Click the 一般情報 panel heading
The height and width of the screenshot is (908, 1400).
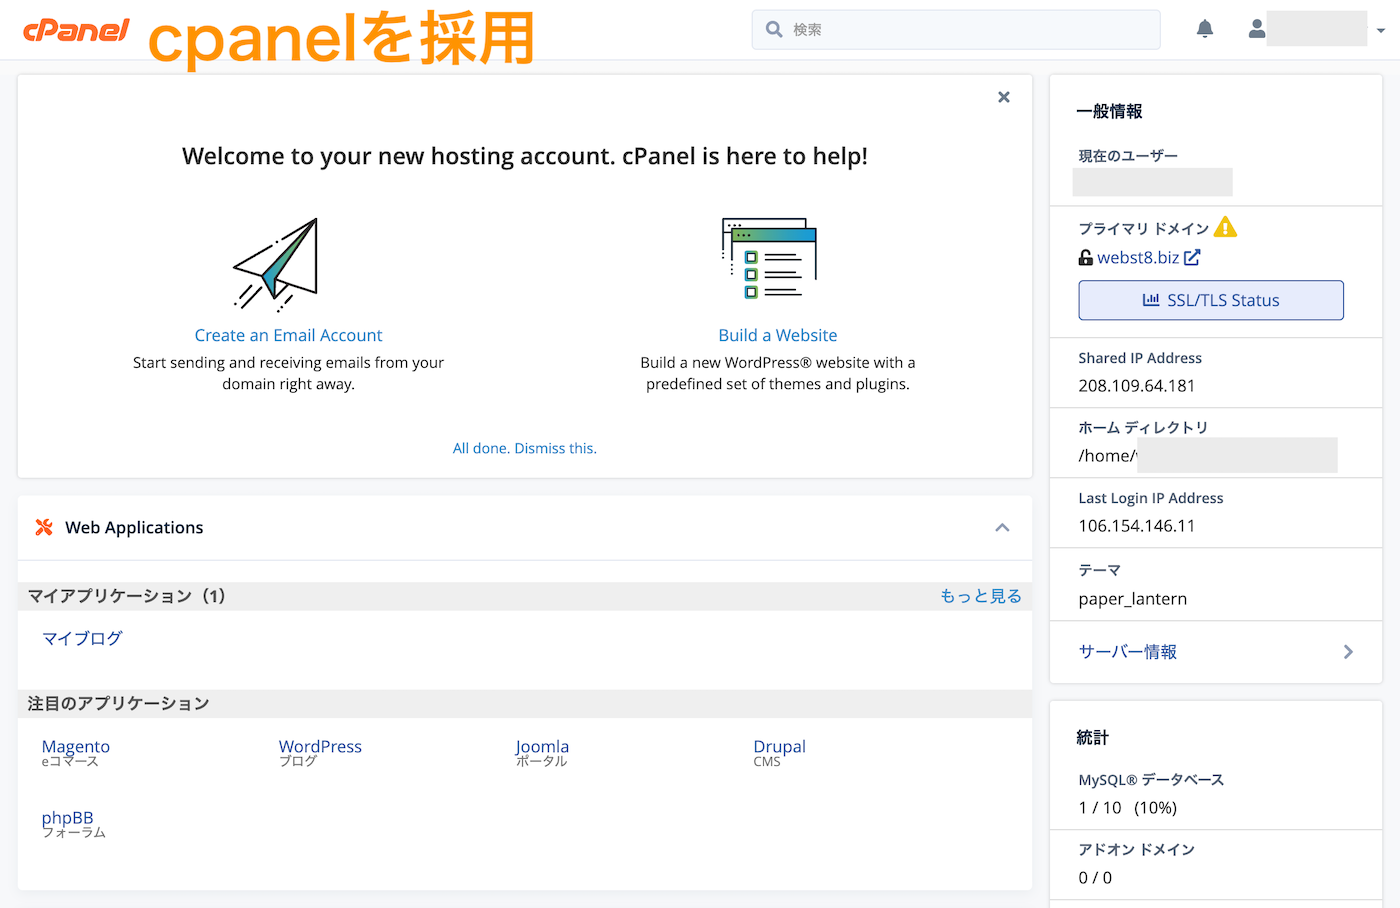(1109, 111)
